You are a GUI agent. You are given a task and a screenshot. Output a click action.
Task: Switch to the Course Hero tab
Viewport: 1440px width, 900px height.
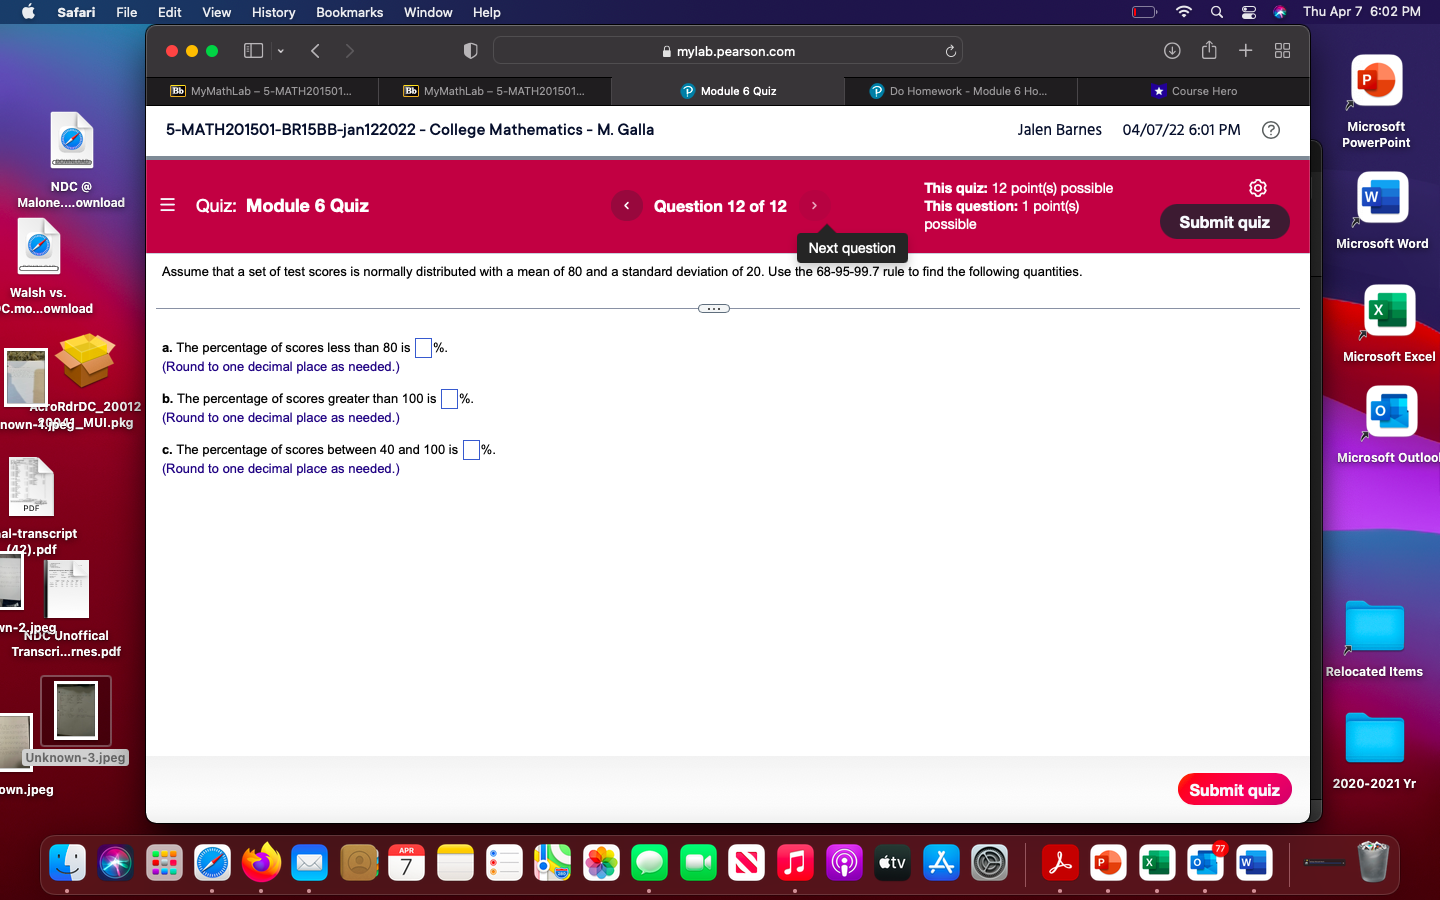point(1193,91)
